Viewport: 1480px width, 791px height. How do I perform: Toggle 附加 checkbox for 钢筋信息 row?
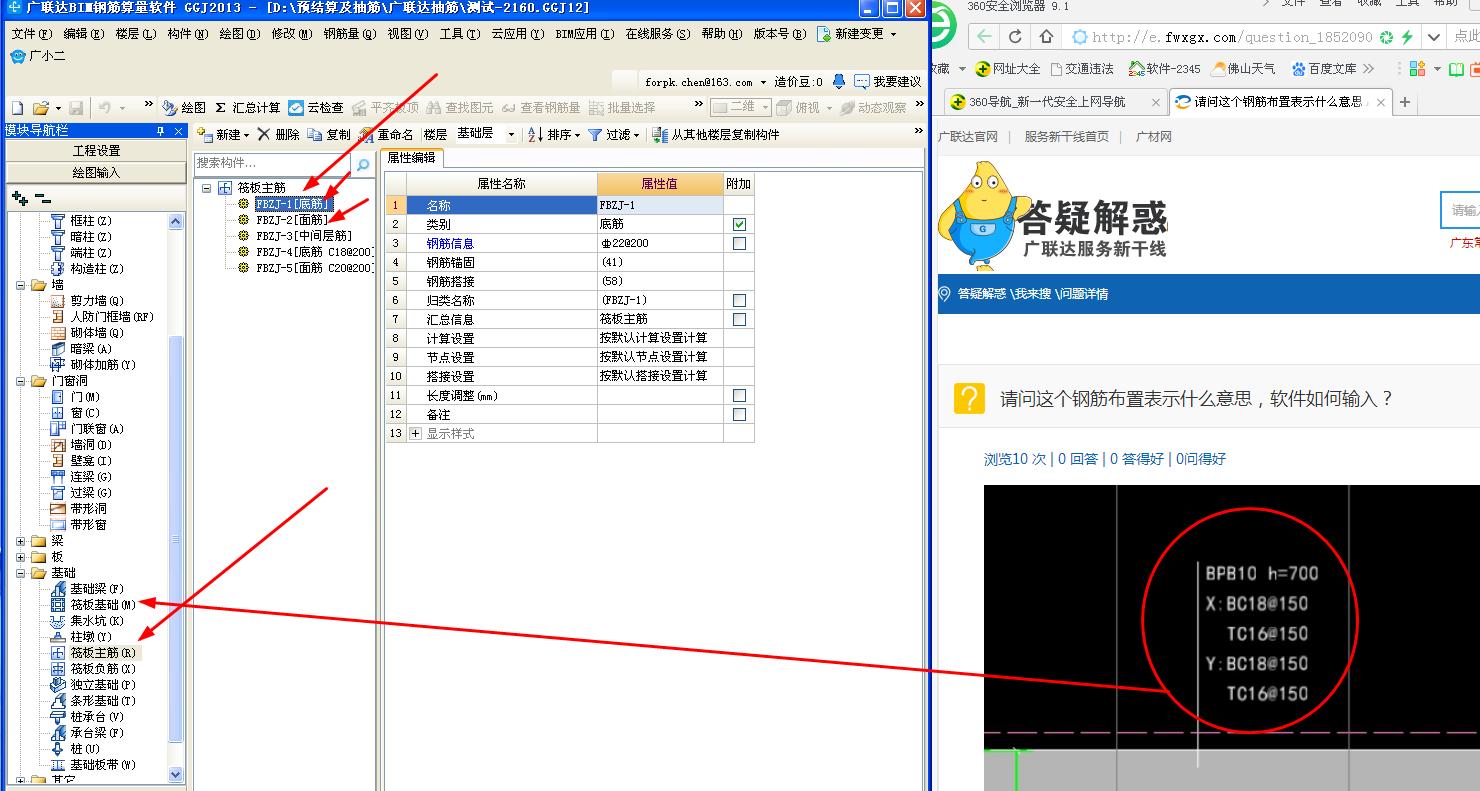739,243
